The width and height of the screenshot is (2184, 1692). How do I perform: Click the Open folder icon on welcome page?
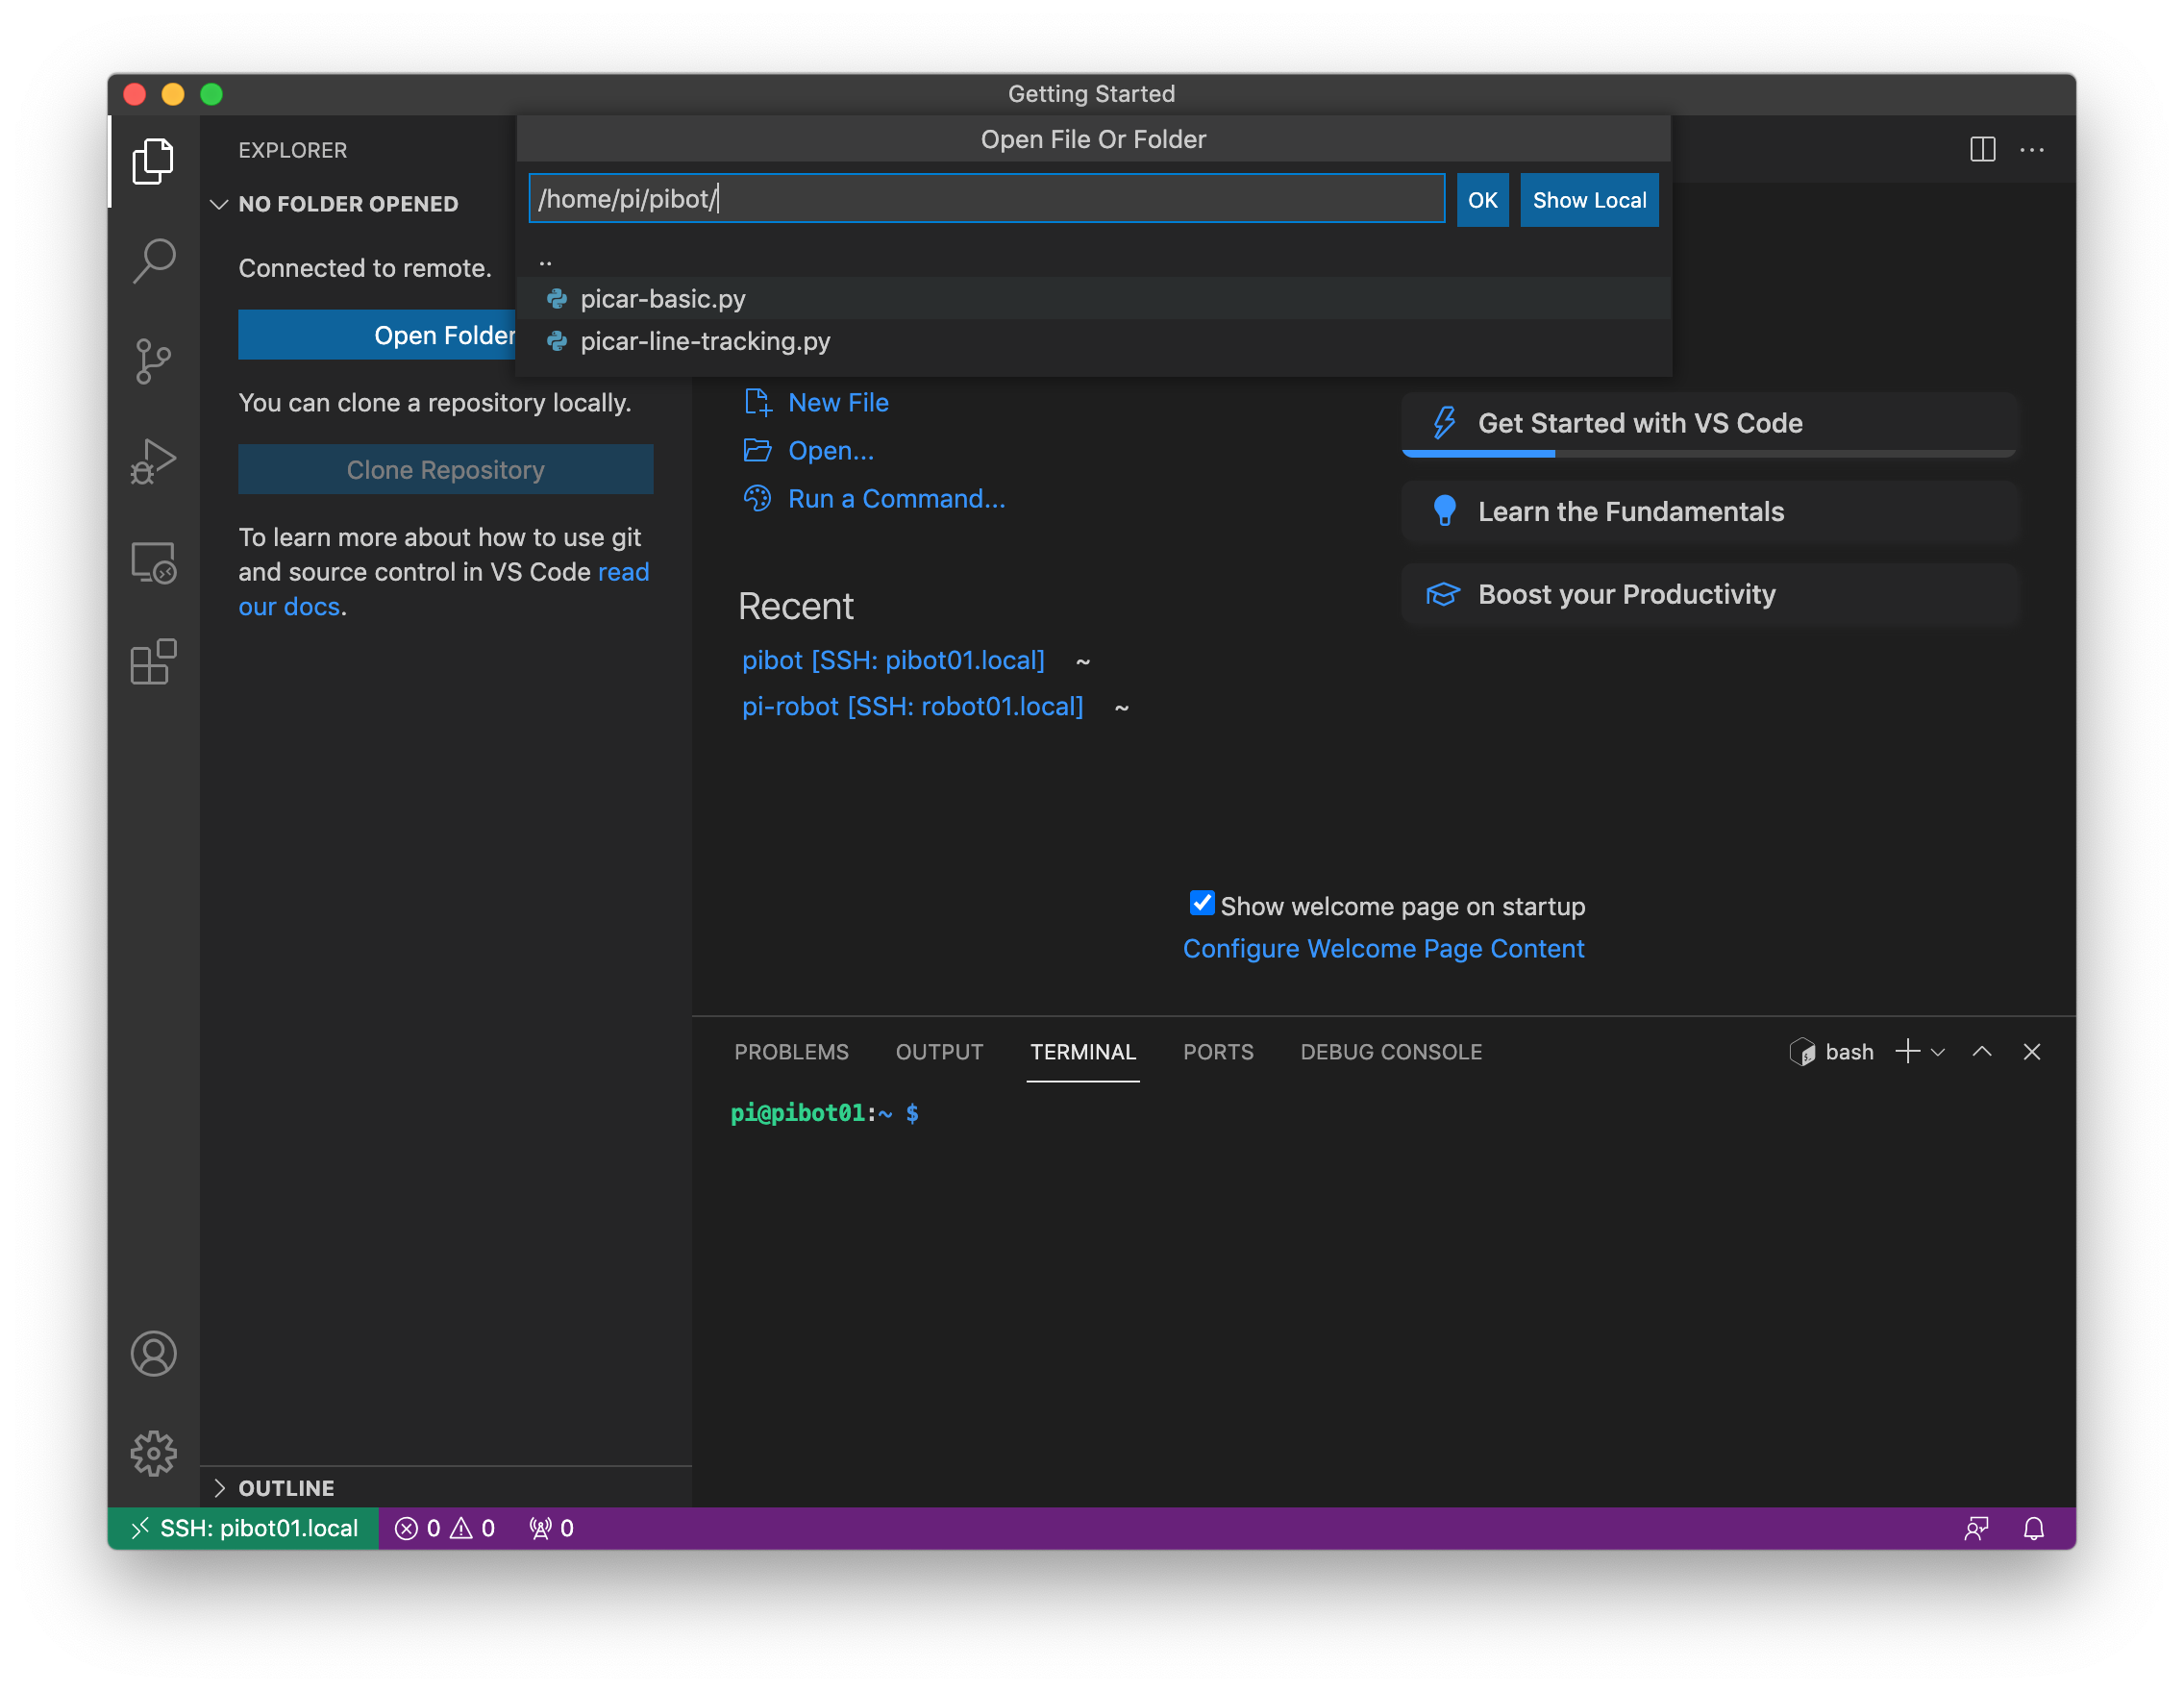pyautogui.click(x=757, y=450)
